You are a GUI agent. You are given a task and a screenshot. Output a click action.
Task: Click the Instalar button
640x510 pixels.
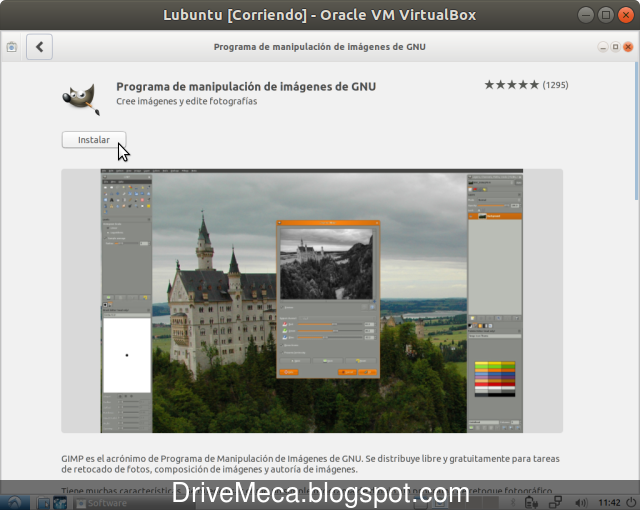point(94,140)
